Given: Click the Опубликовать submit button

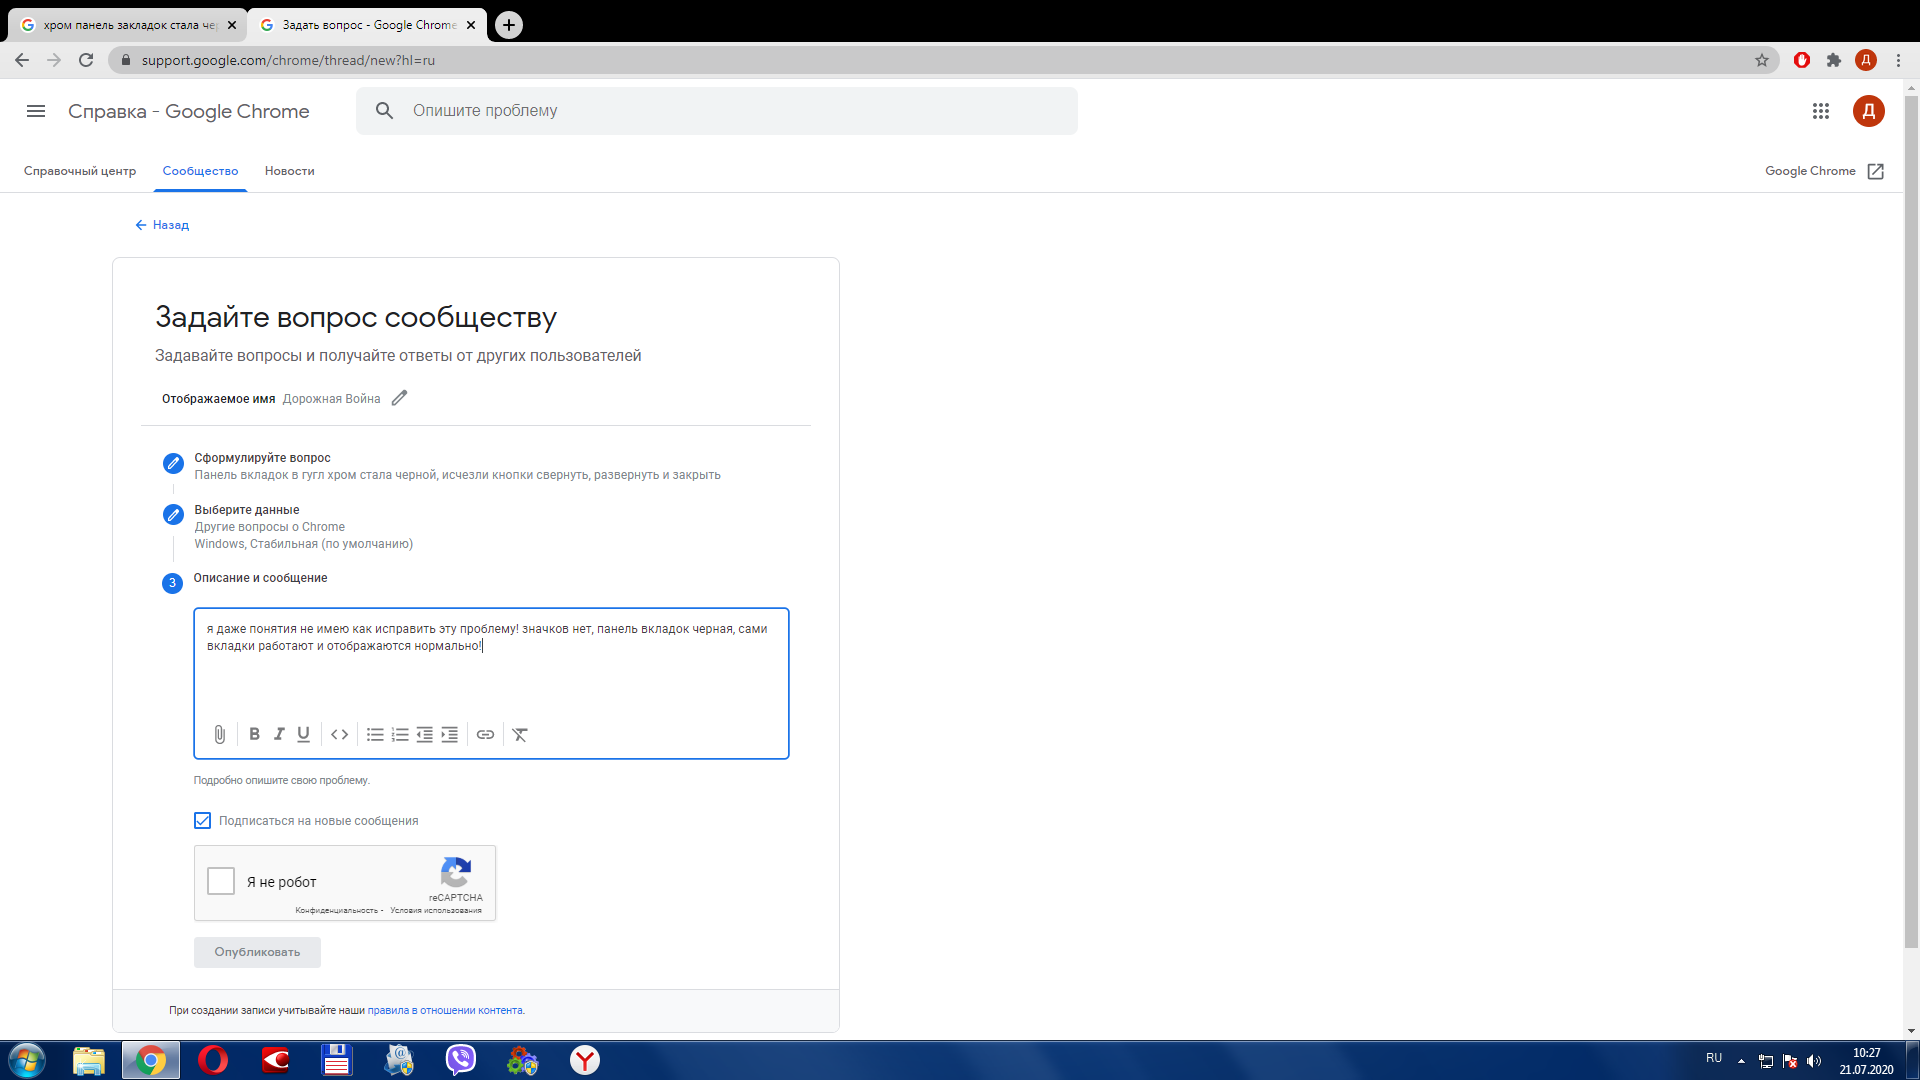Looking at the screenshot, I should (x=257, y=951).
